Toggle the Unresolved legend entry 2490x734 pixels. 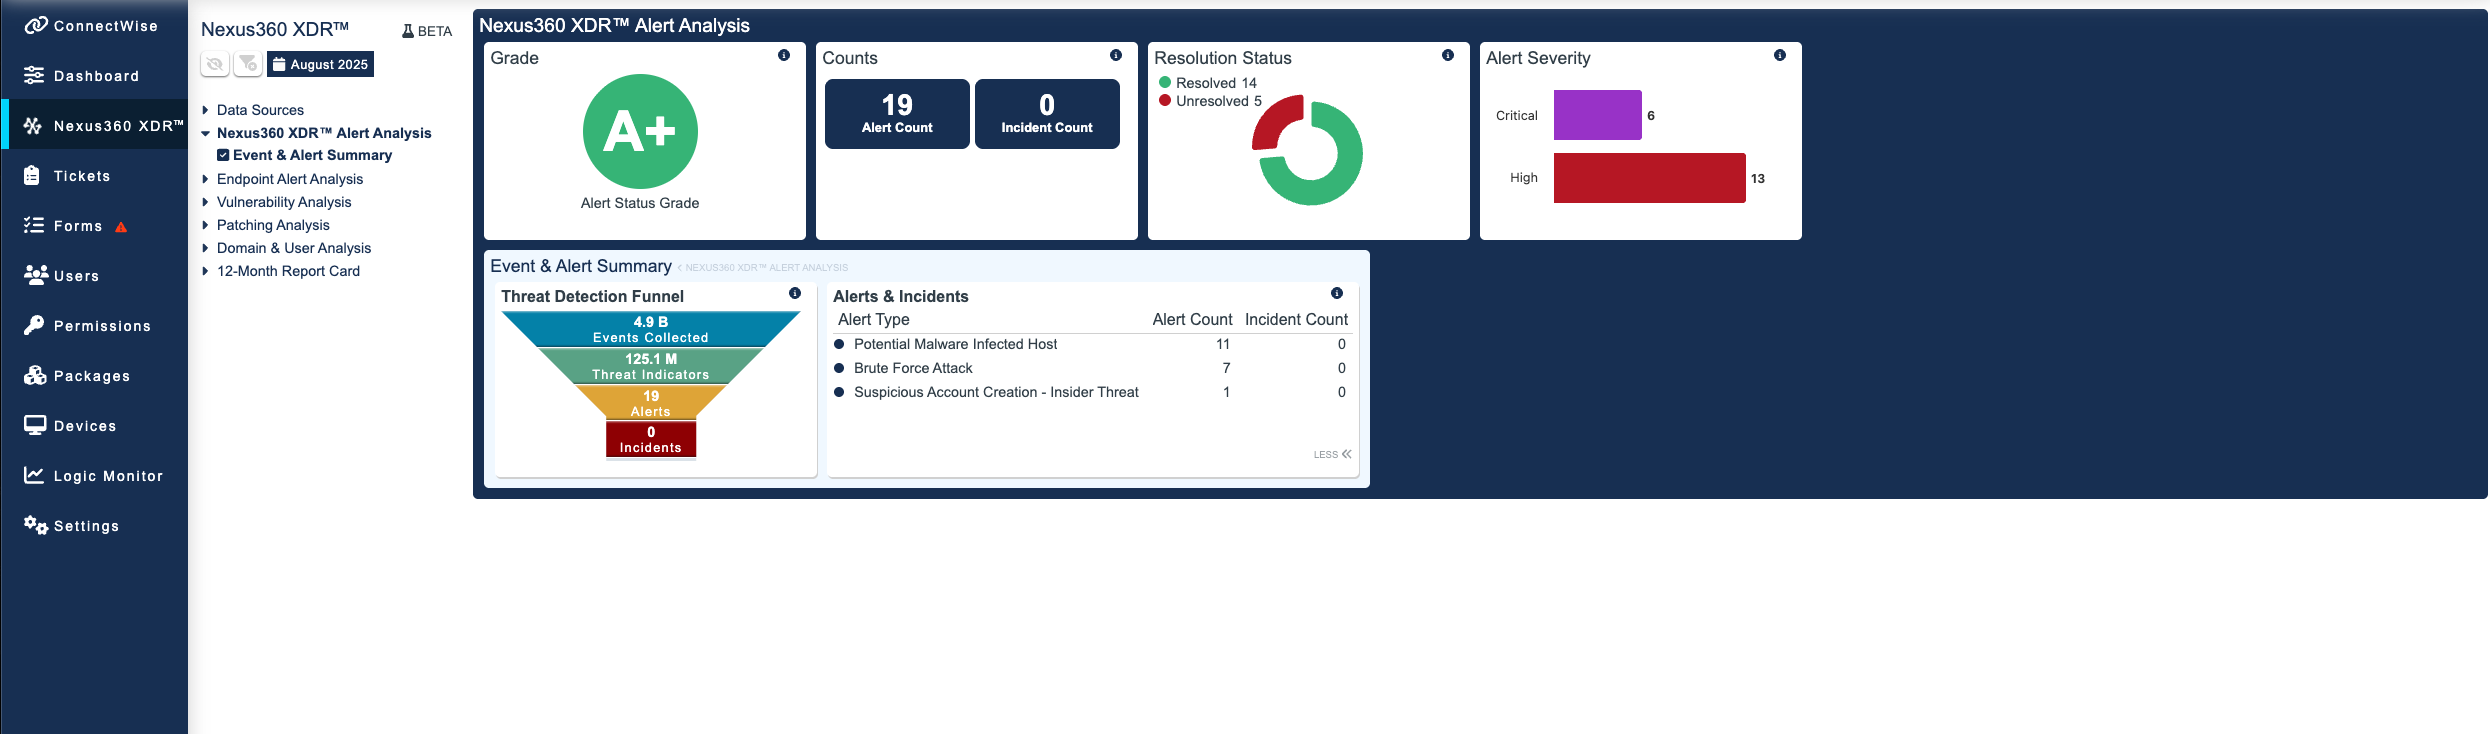pos(1210,101)
